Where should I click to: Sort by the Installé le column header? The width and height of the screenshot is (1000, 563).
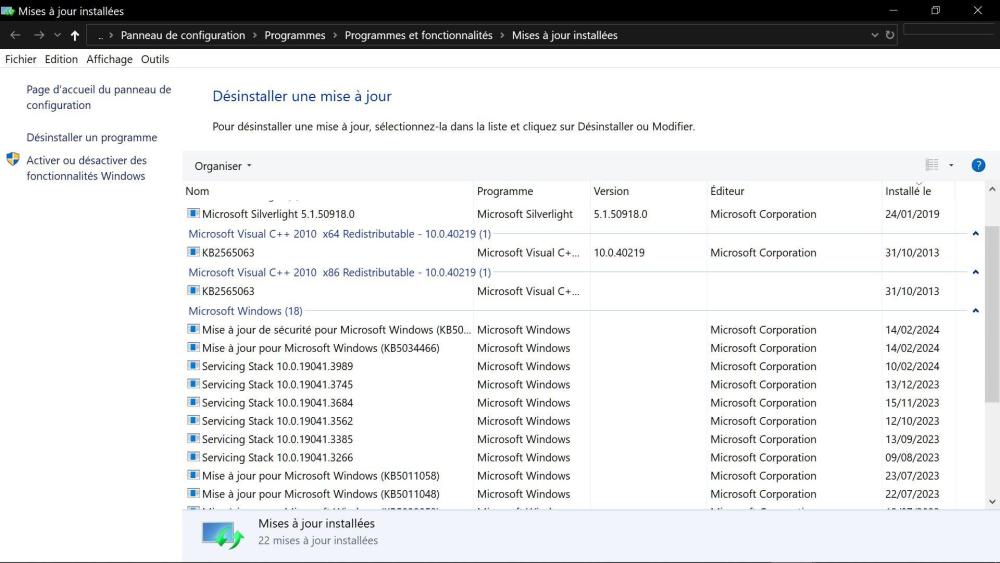coord(908,191)
